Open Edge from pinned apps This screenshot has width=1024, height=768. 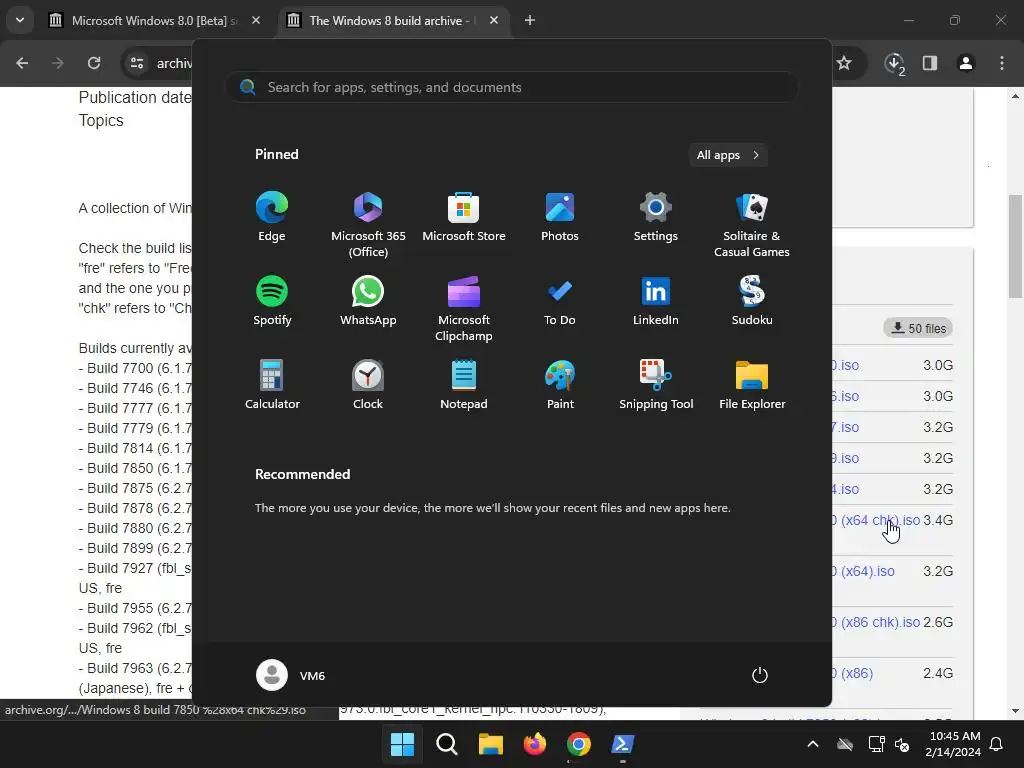click(272, 217)
